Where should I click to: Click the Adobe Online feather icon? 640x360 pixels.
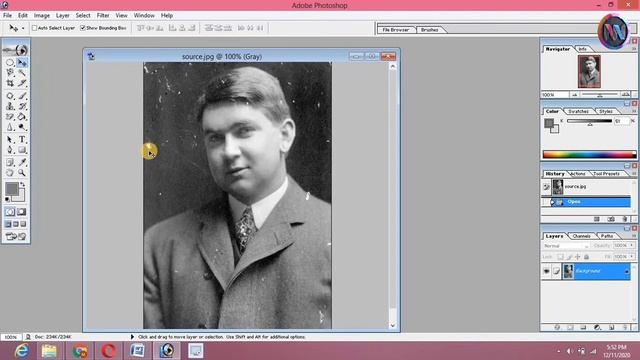(x=16, y=50)
